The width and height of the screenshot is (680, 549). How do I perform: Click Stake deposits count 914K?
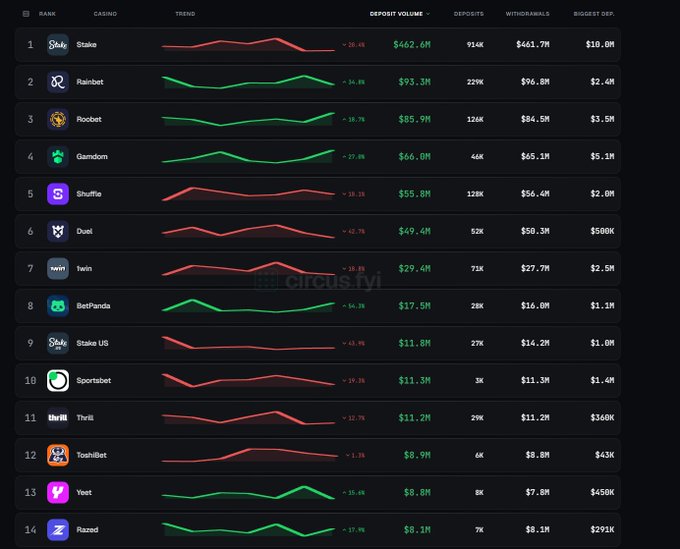[475, 45]
